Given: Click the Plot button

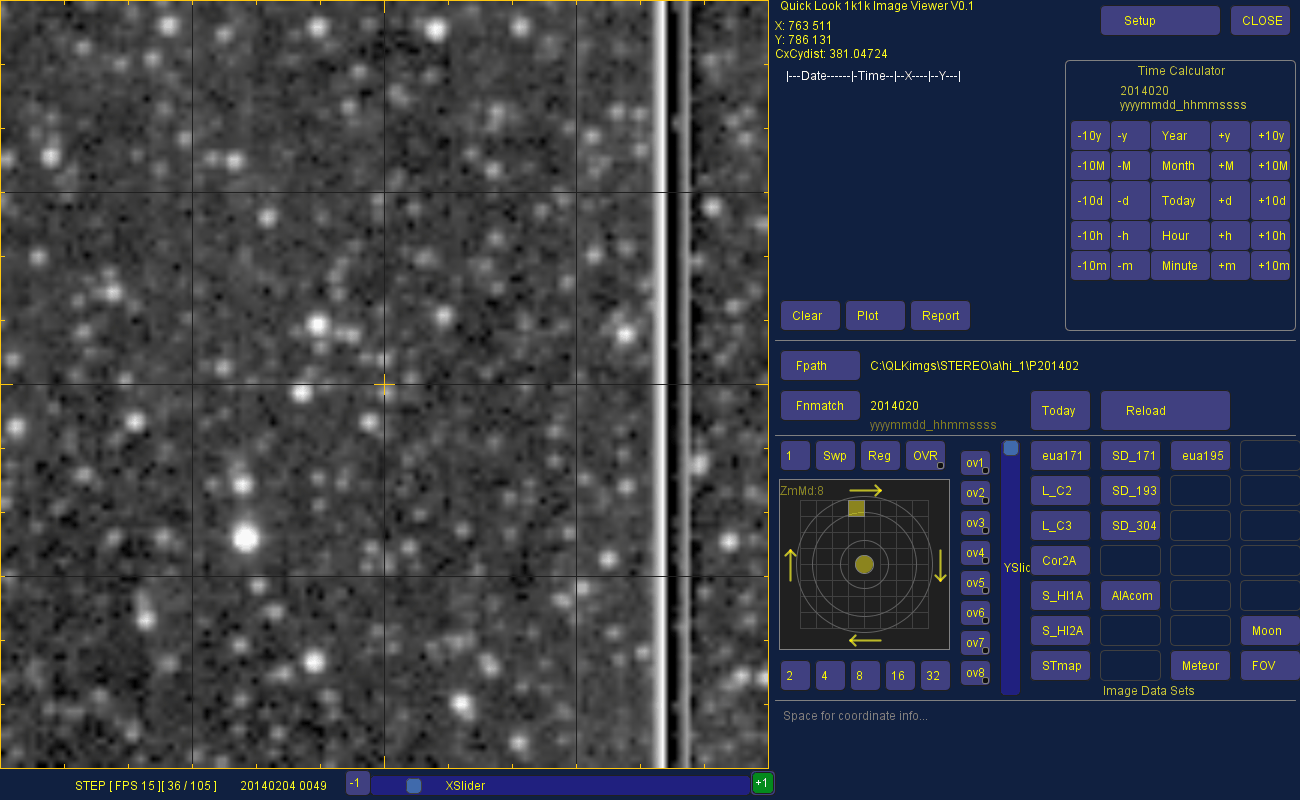Looking at the screenshot, I should [875, 316].
